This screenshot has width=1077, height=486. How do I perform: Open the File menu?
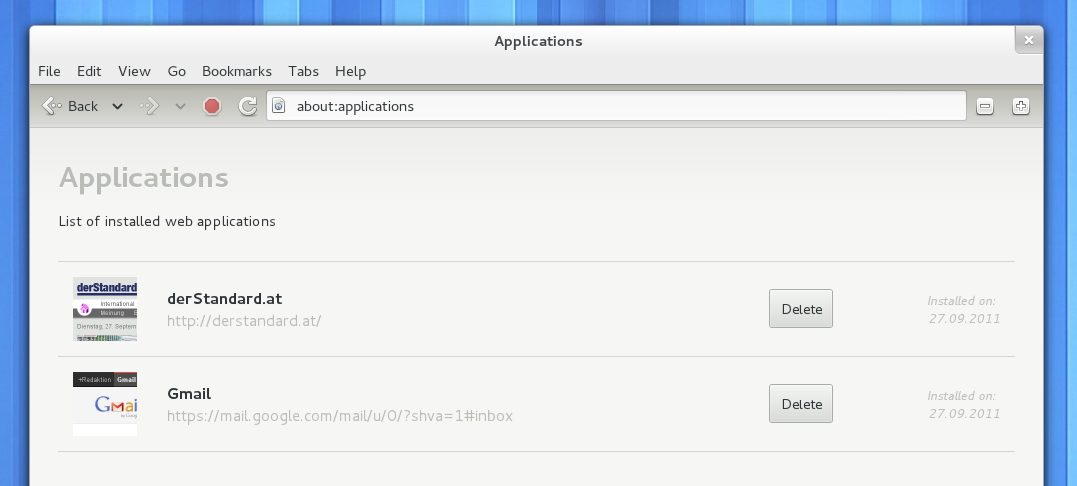click(x=49, y=71)
